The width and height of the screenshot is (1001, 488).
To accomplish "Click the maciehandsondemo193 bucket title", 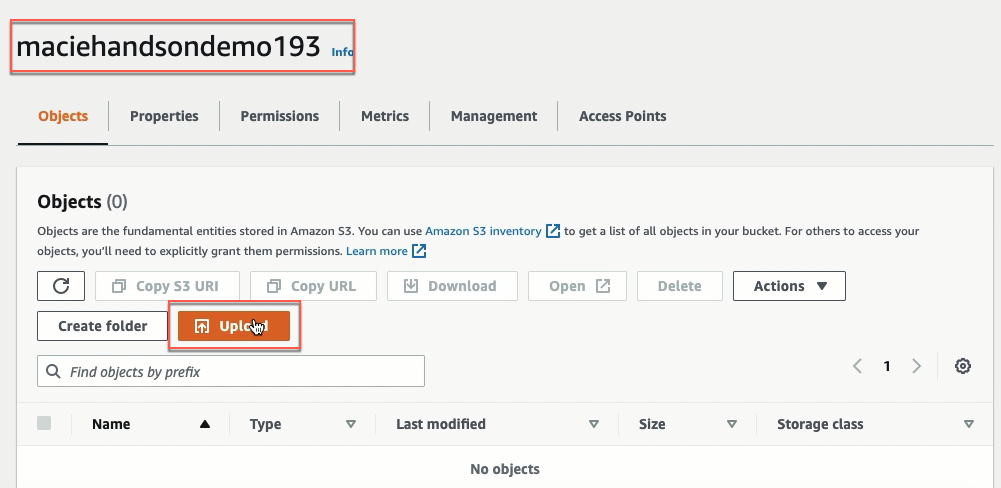I will (x=169, y=47).
